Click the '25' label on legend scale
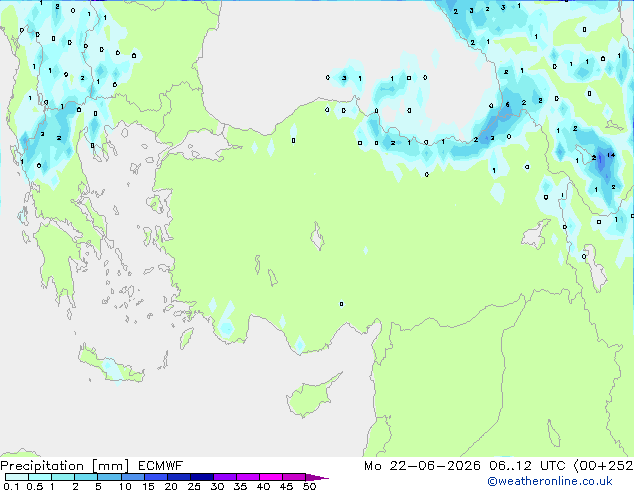The width and height of the screenshot is (634, 490). tap(194, 486)
